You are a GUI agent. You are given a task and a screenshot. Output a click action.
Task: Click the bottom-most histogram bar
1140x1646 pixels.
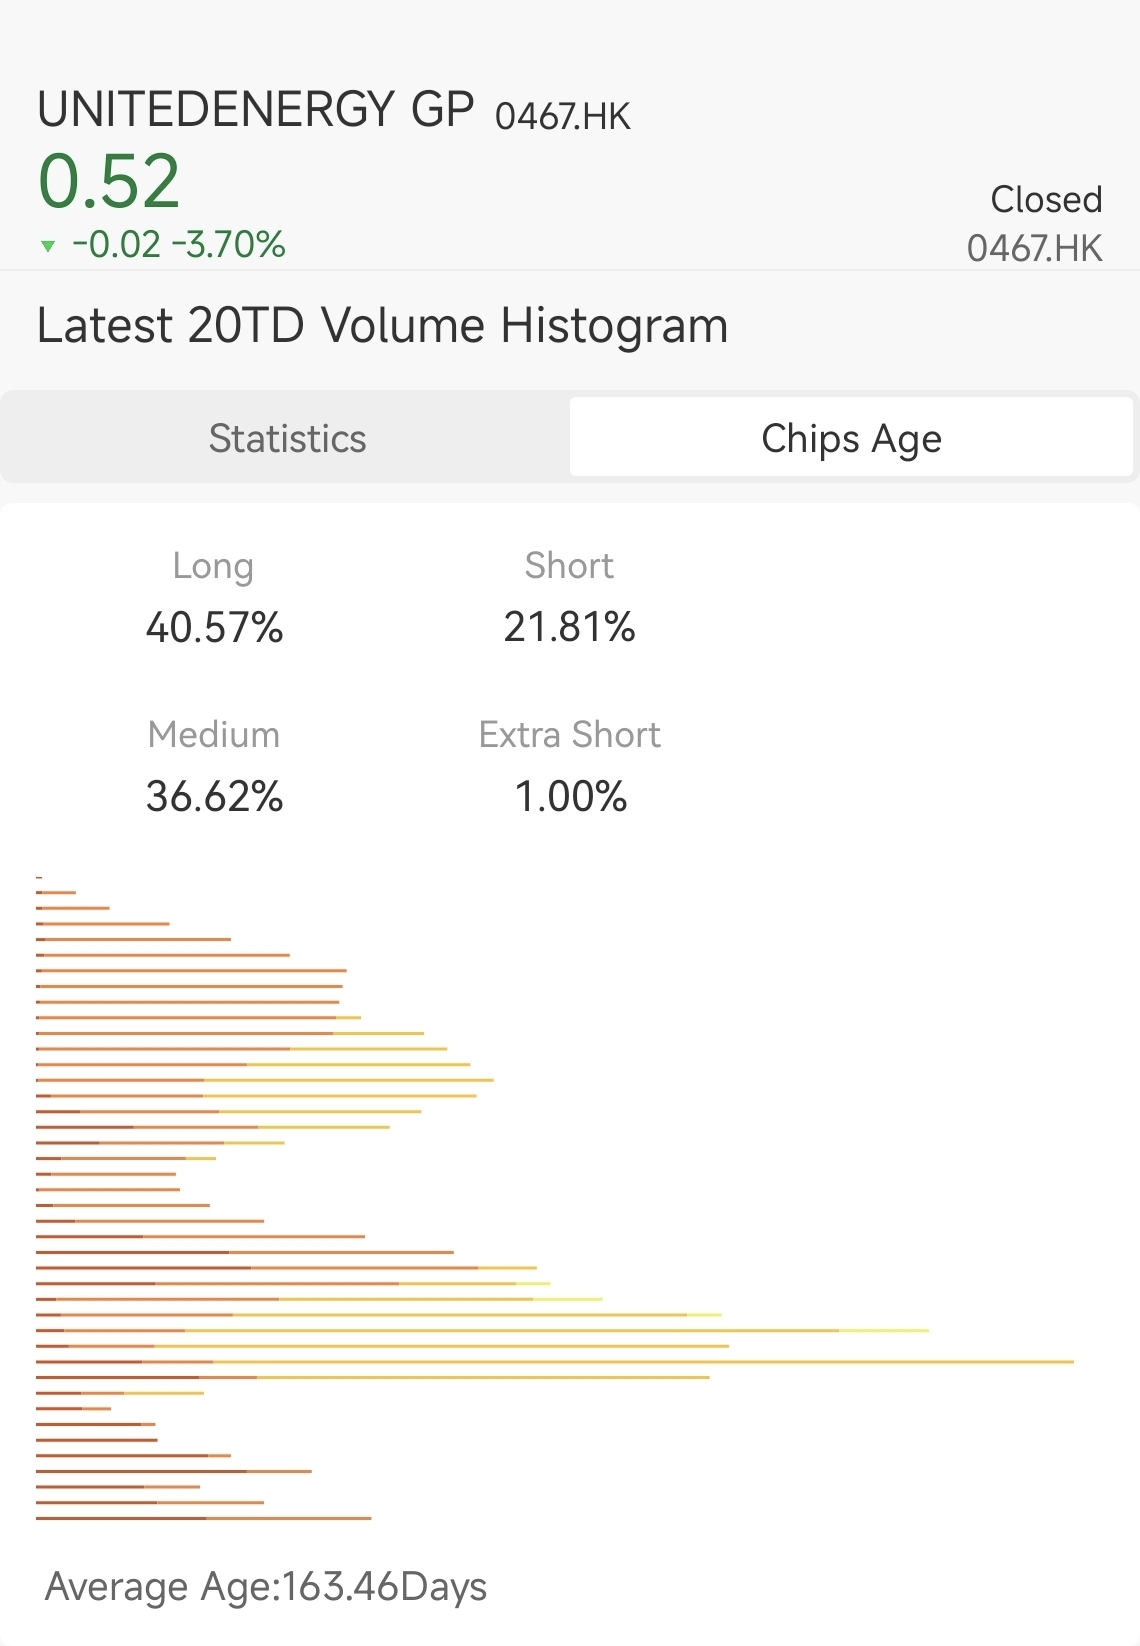(203, 1518)
